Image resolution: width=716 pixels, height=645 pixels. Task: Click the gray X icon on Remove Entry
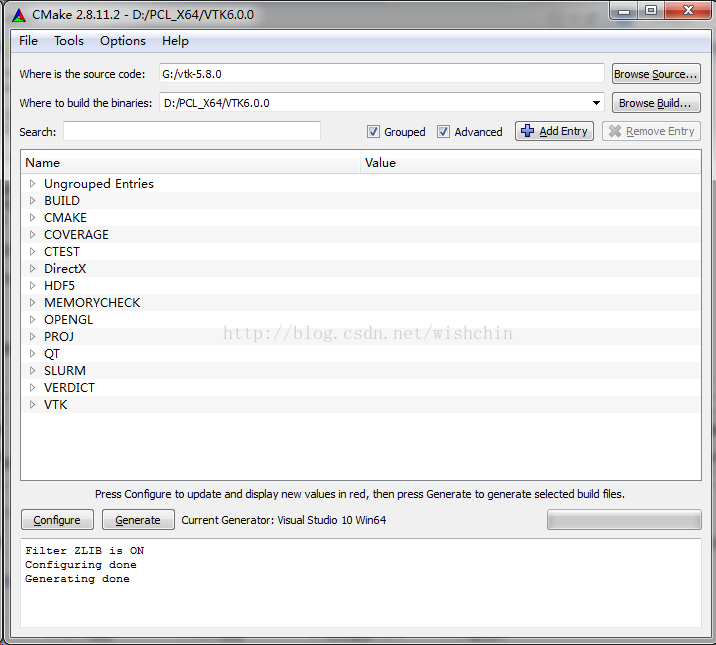pos(615,131)
